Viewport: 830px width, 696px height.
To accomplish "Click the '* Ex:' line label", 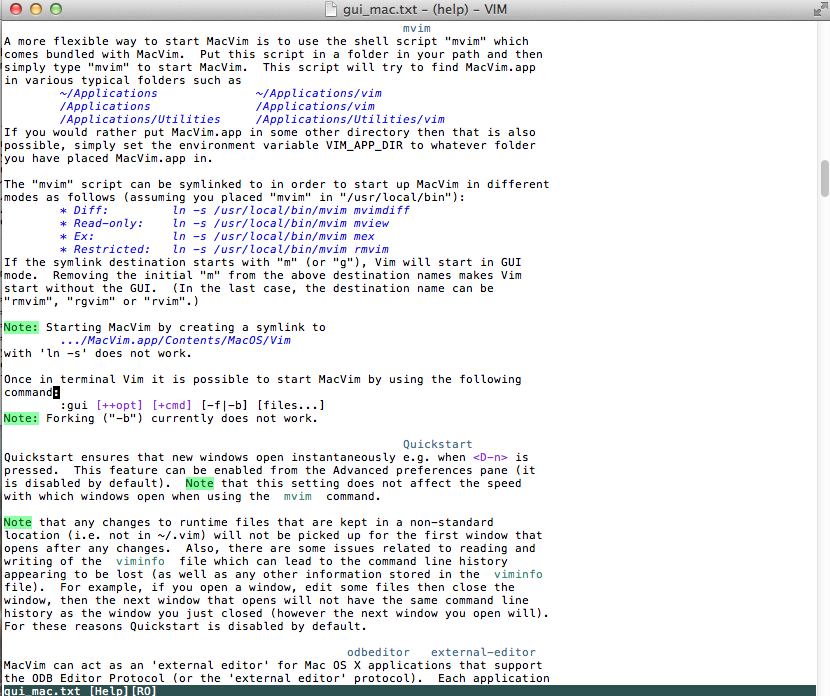I will pyautogui.click(x=77, y=237).
